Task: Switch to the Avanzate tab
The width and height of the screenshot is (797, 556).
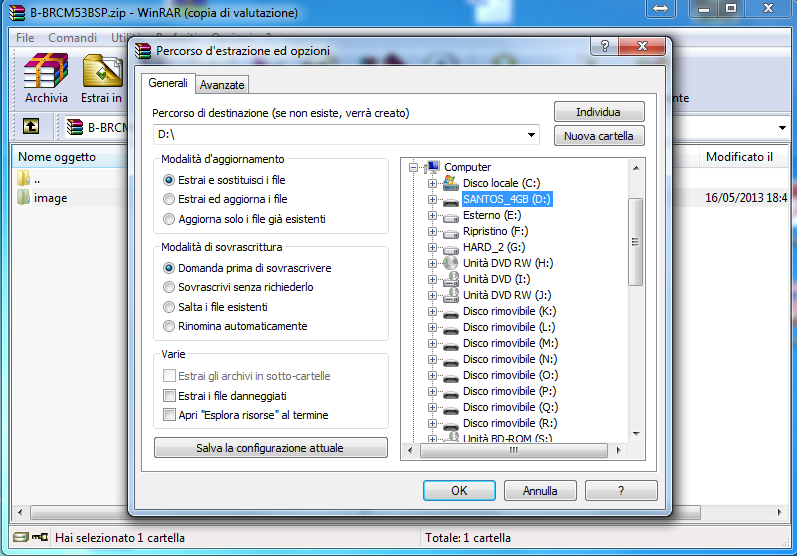Action: click(222, 85)
